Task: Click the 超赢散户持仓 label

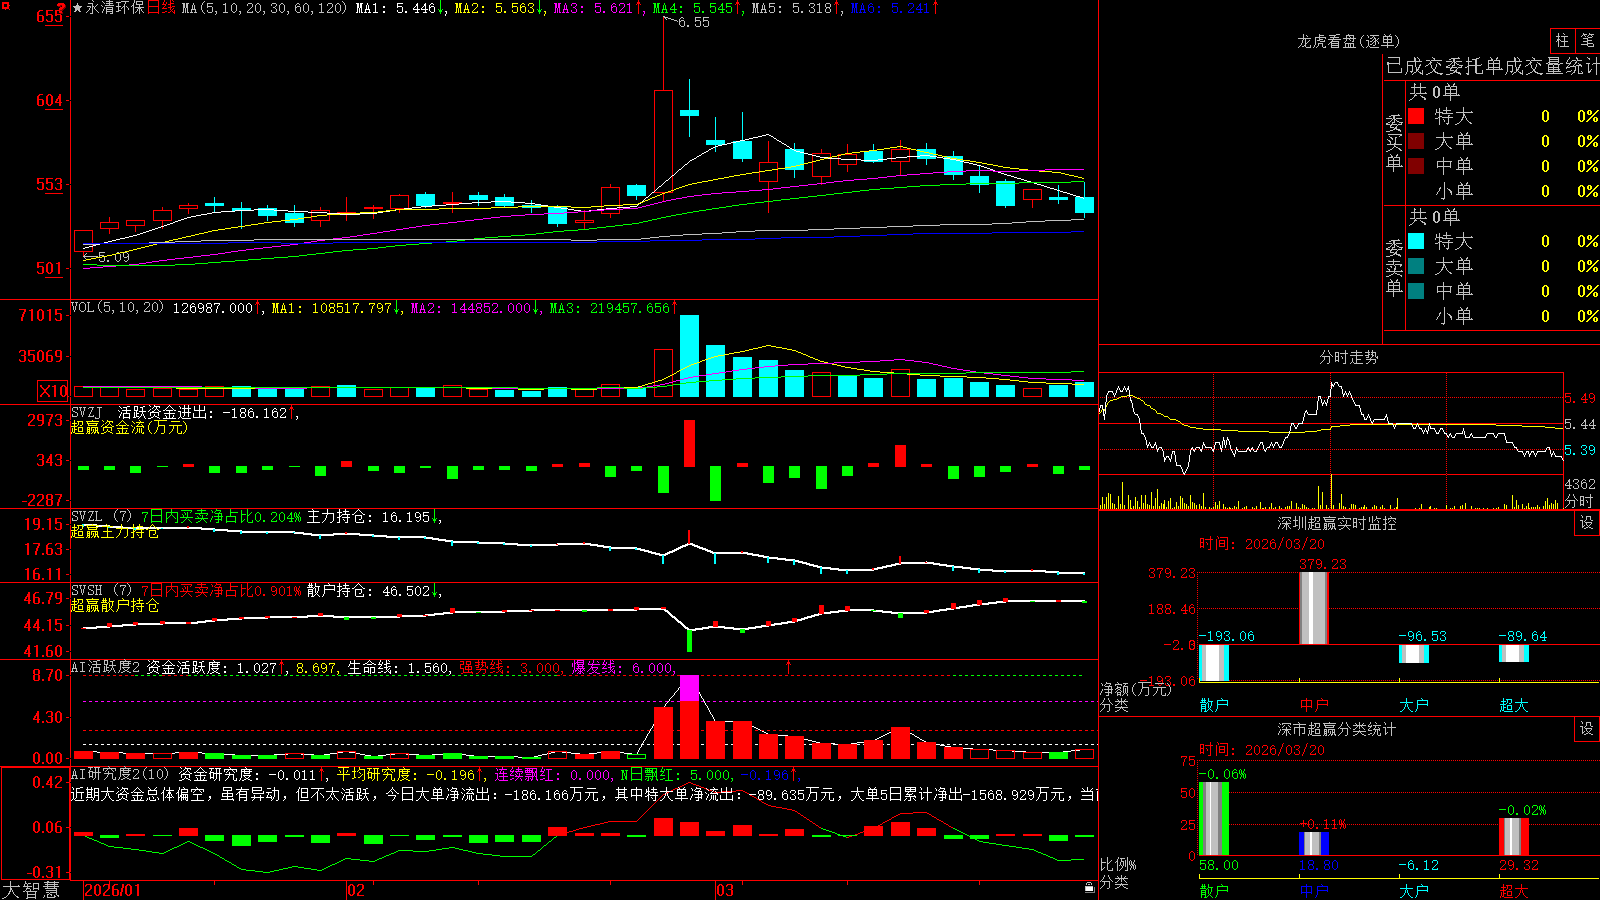Action: (x=115, y=605)
